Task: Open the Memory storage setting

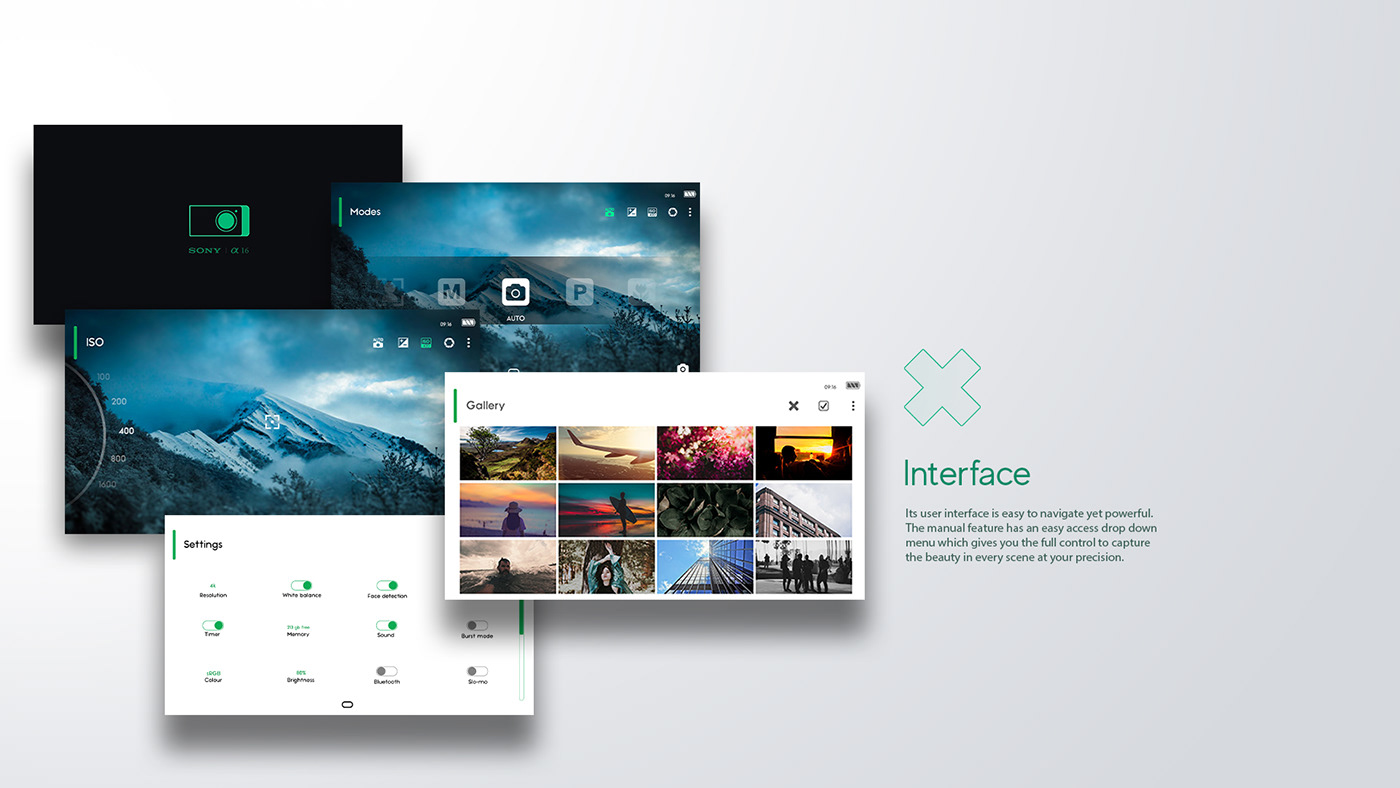Action: pyautogui.click(x=298, y=631)
